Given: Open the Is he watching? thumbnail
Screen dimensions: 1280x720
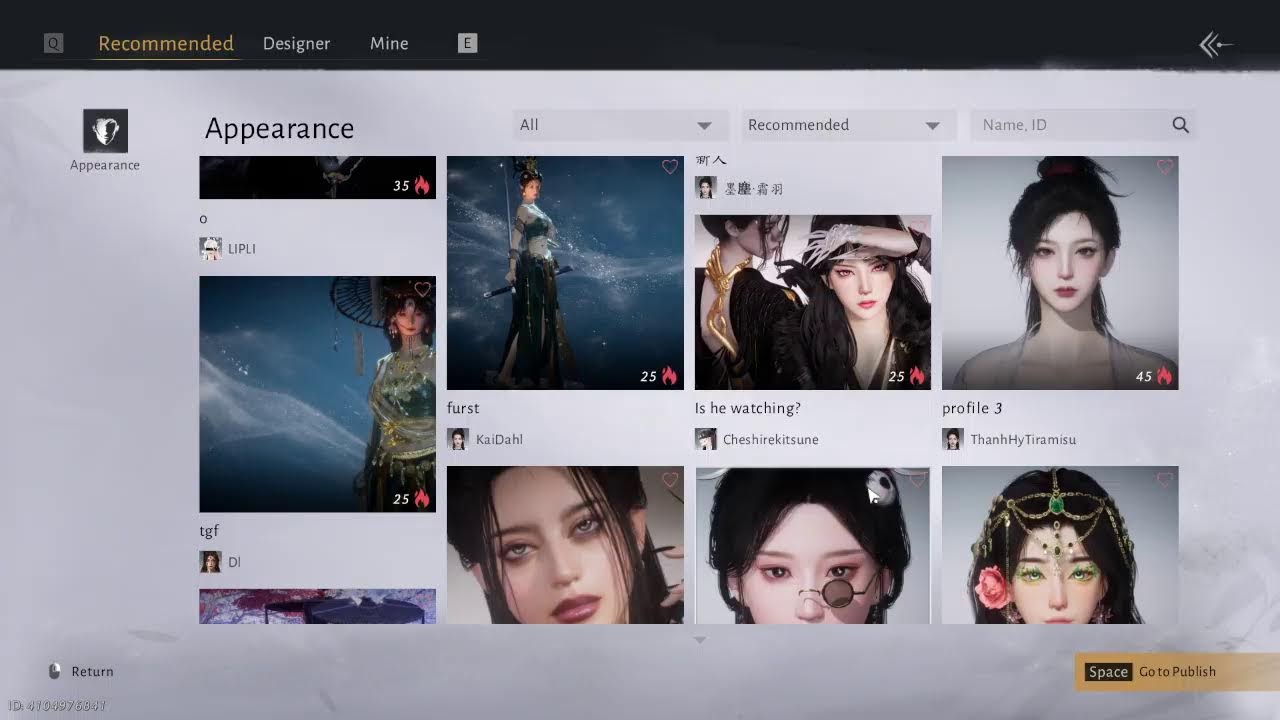Looking at the screenshot, I should pos(813,302).
